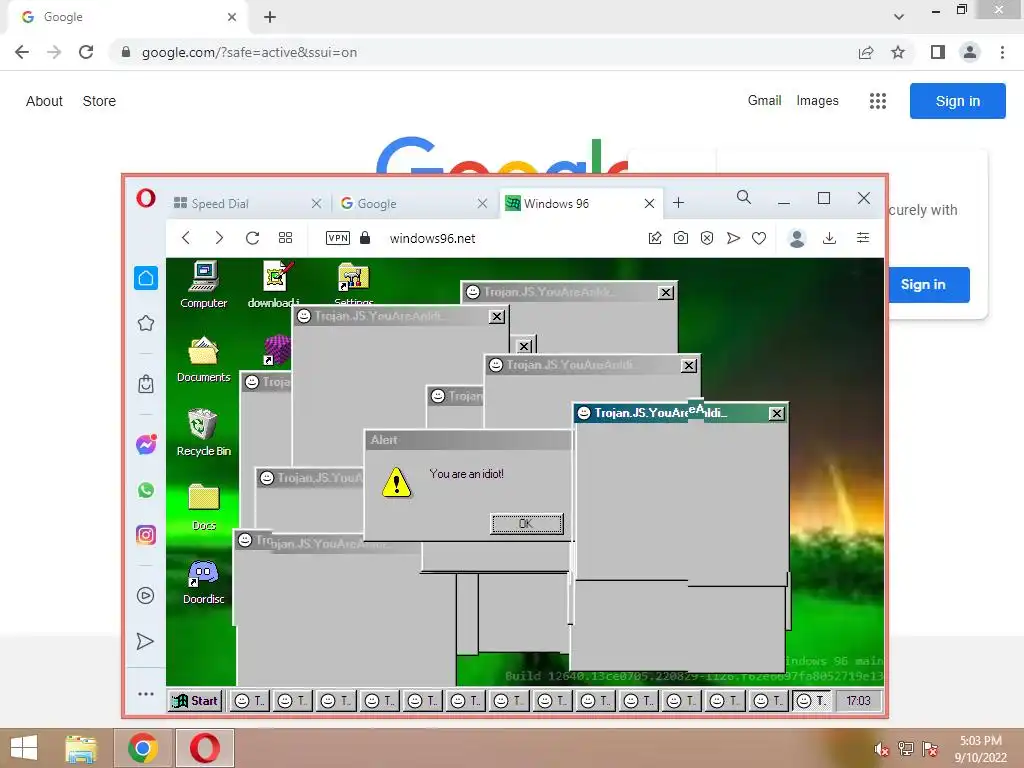Screen dimensions: 1024x768
Task: Open Opera sidebar home icon
Action: pyautogui.click(x=146, y=278)
